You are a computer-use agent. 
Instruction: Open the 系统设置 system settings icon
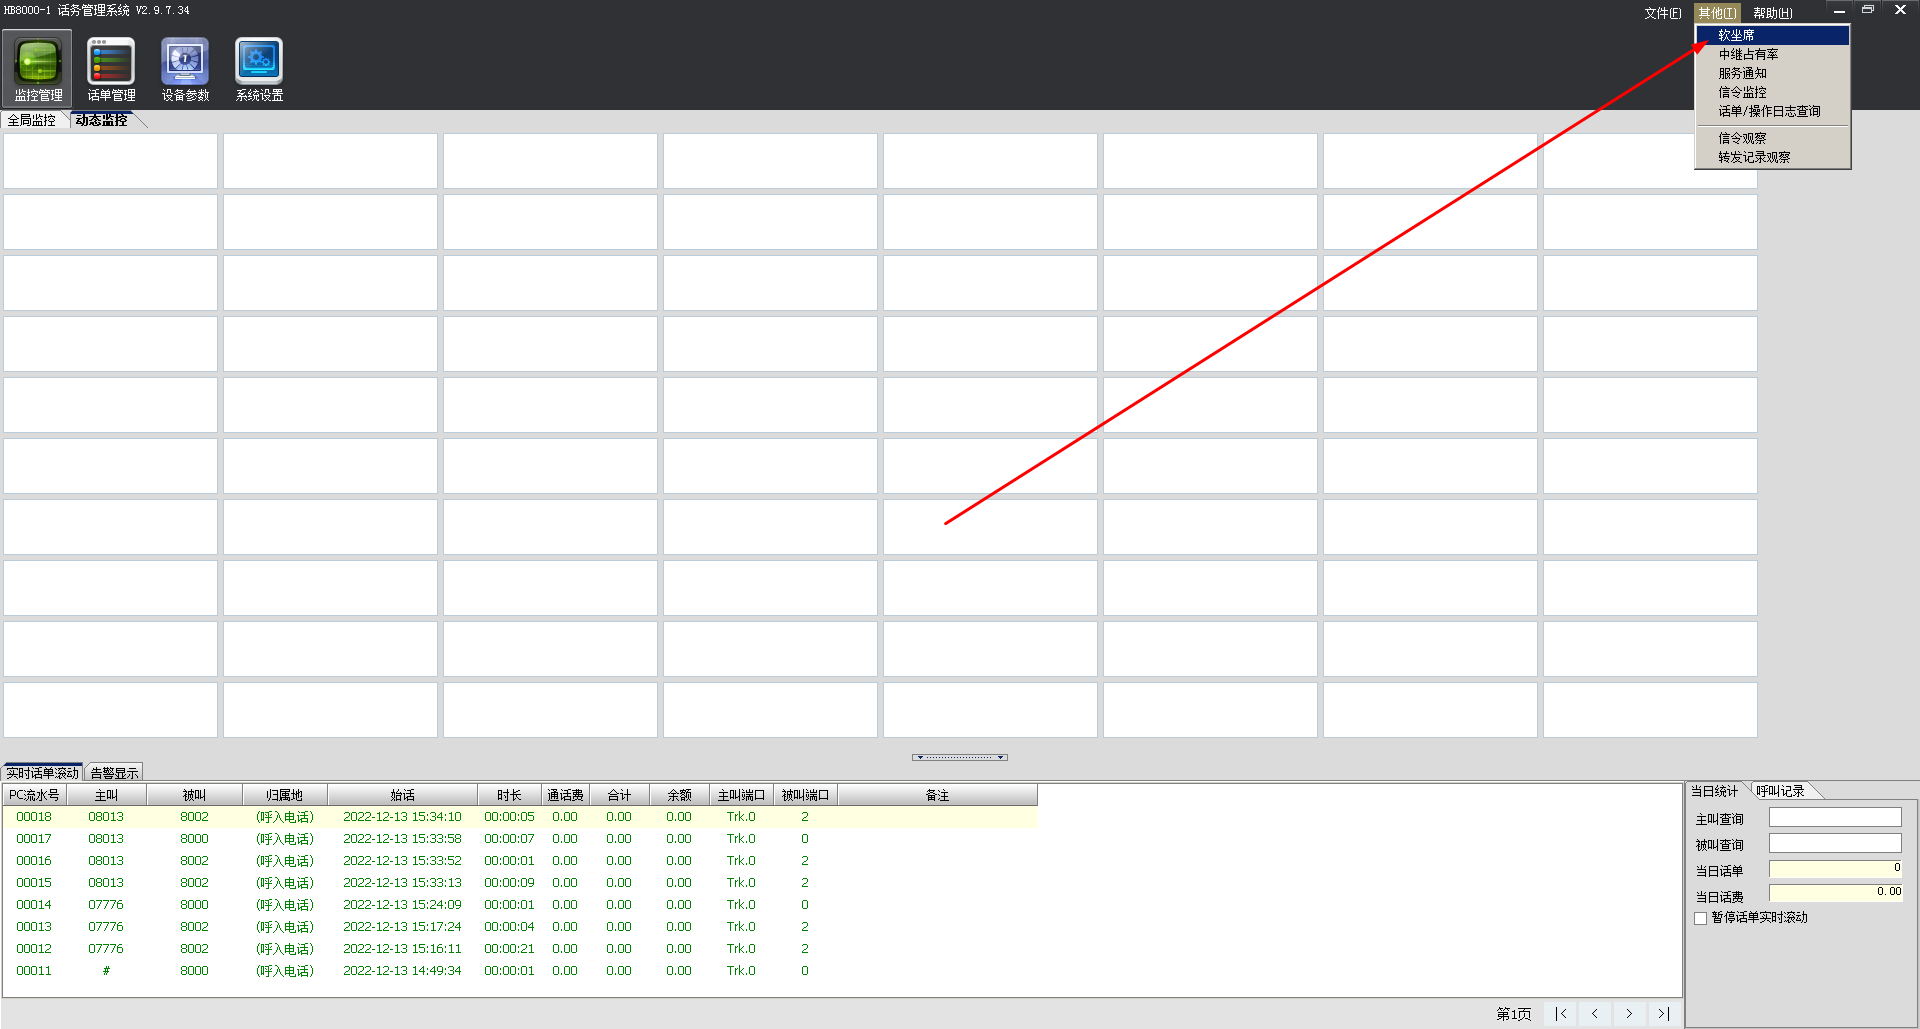tap(259, 68)
